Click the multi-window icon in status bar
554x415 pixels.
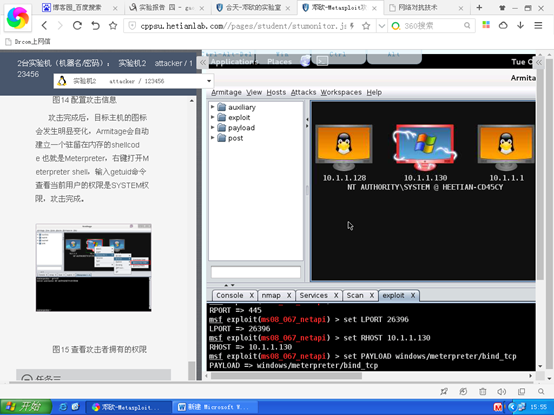521,391
